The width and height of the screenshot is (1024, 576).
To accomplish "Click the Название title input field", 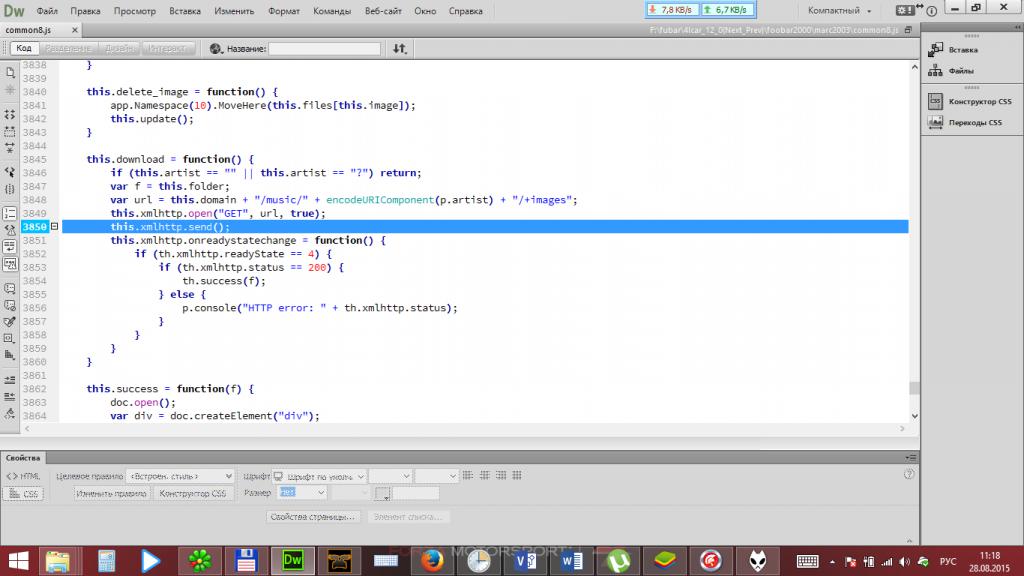I will click(x=324, y=48).
